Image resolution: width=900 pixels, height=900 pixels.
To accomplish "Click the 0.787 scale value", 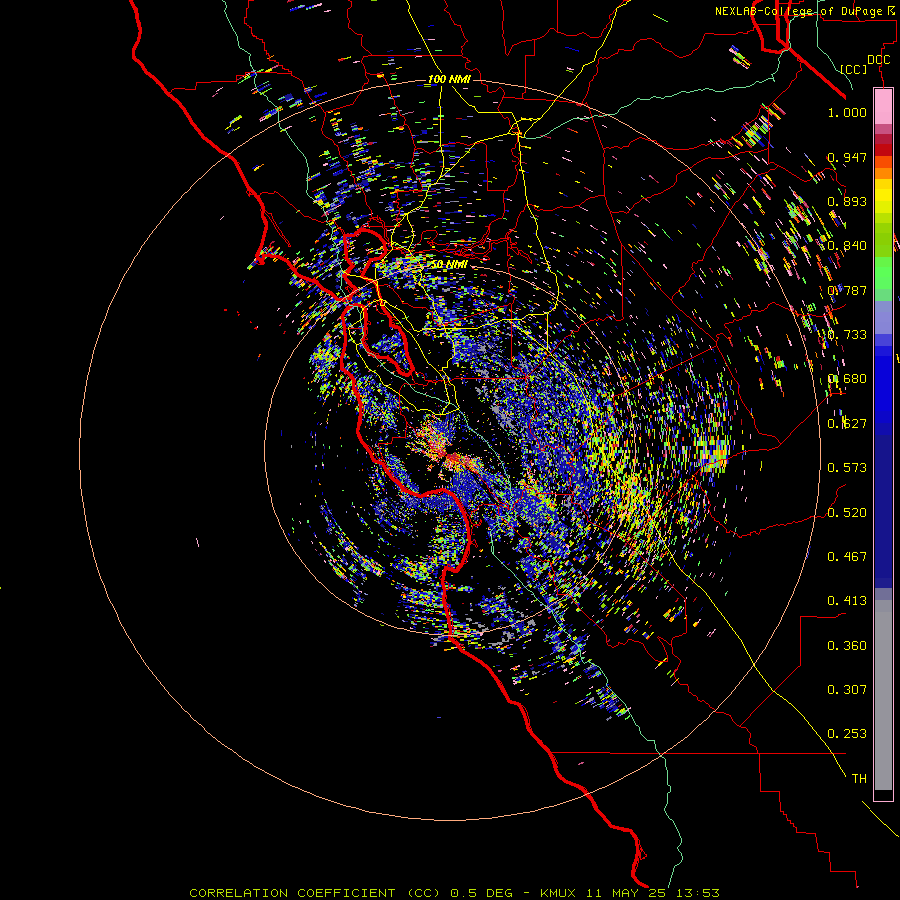I will (x=847, y=290).
